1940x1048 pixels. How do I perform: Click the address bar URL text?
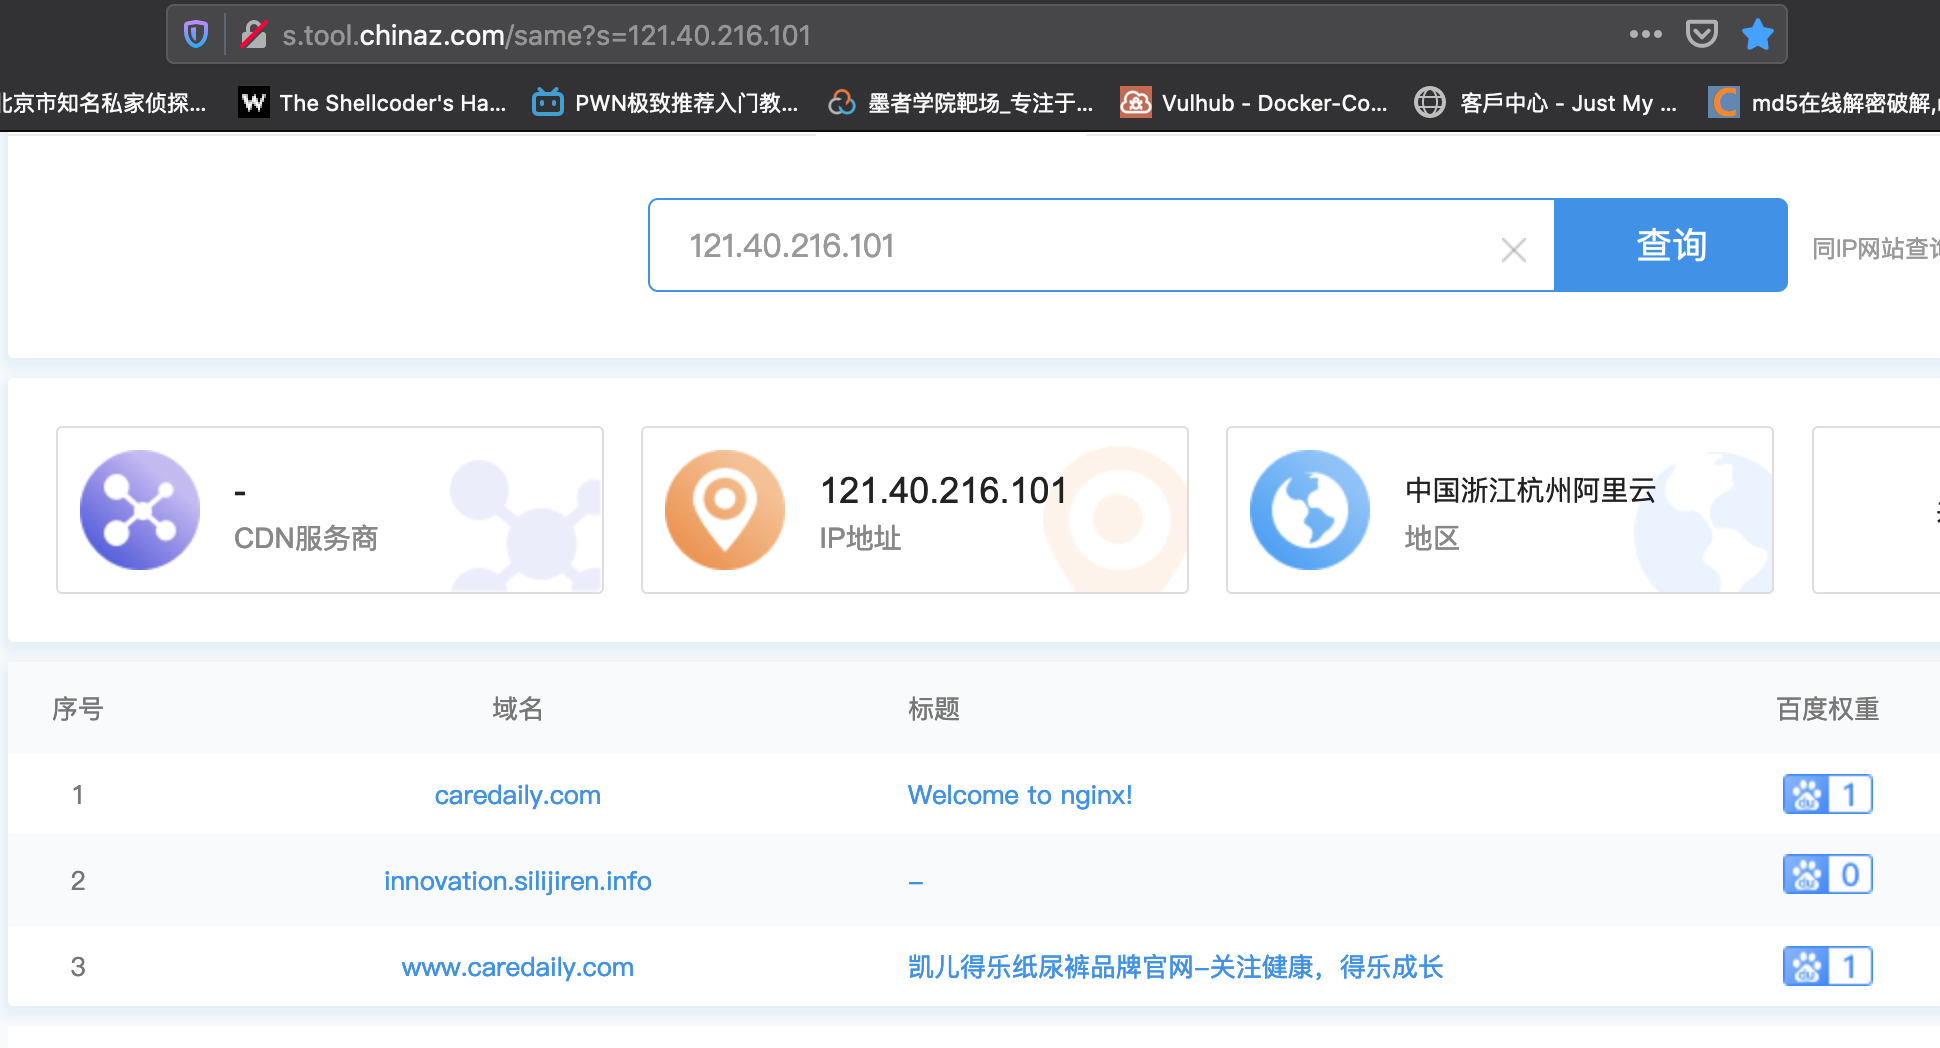point(546,35)
